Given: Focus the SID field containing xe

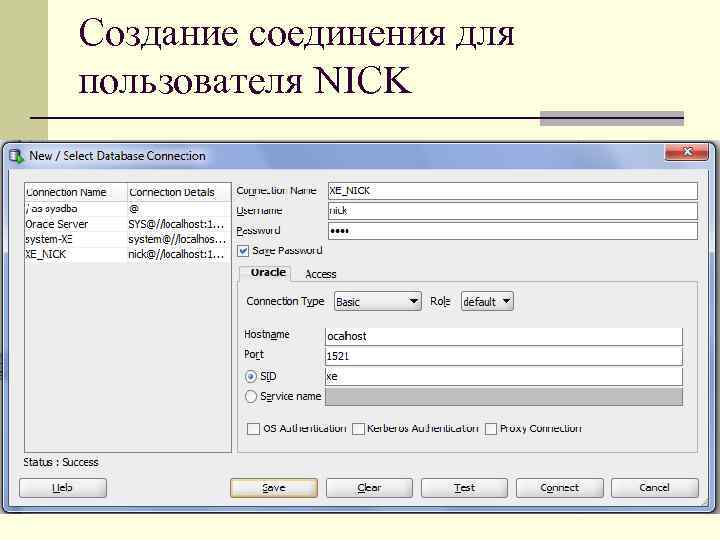Looking at the screenshot, I should pyautogui.click(x=504, y=377).
